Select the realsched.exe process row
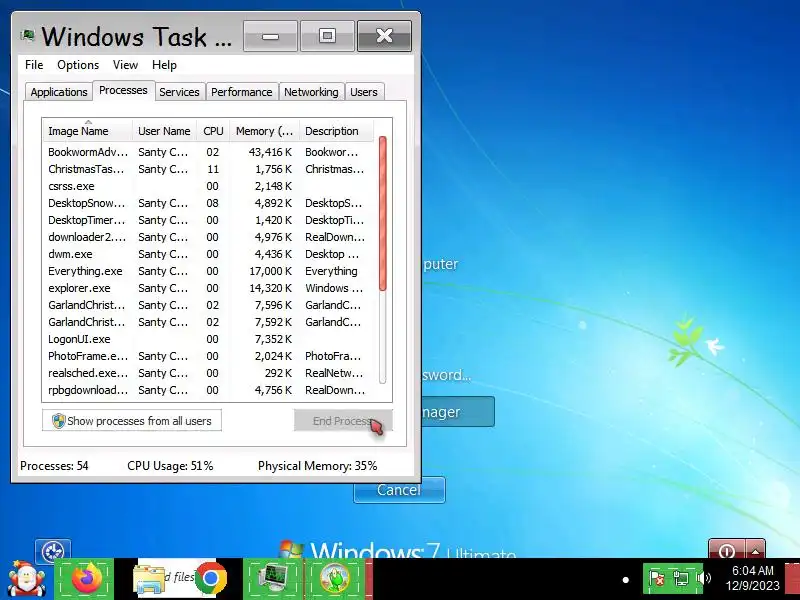This screenshot has height=600, width=800. [x=208, y=373]
